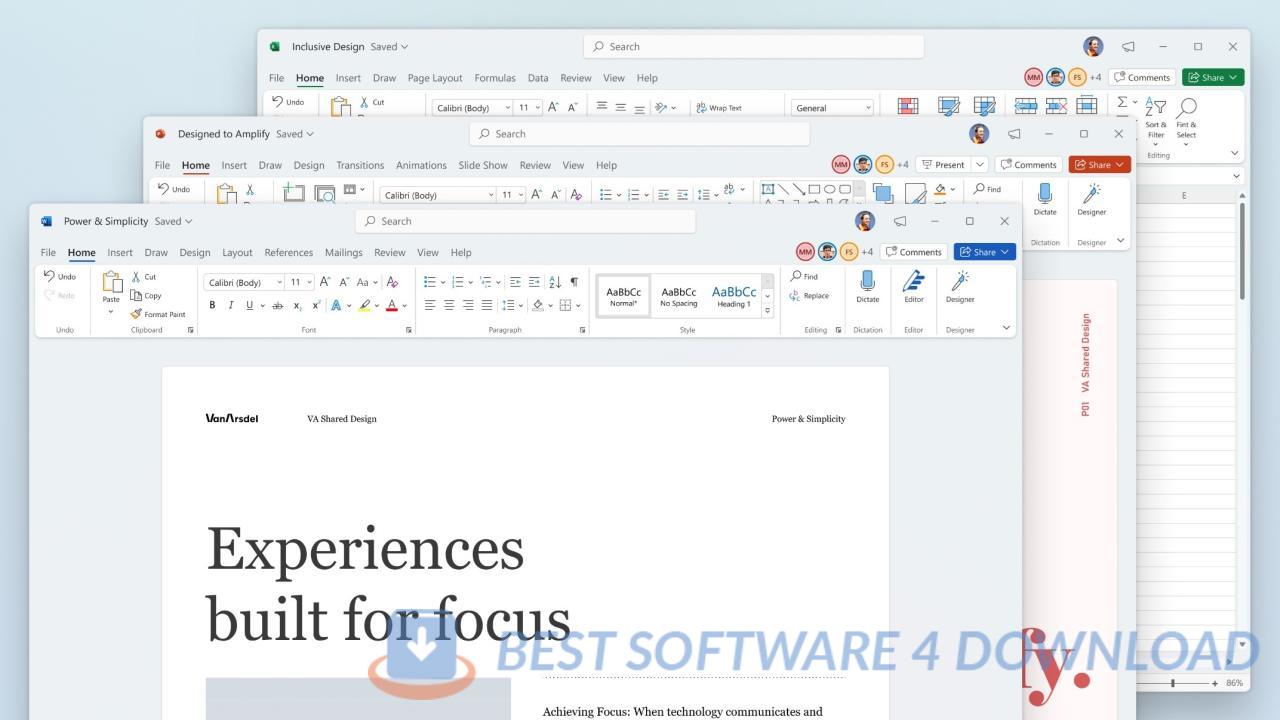
Task: Click the shading paint bucket in Word
Action: [537, 305]
